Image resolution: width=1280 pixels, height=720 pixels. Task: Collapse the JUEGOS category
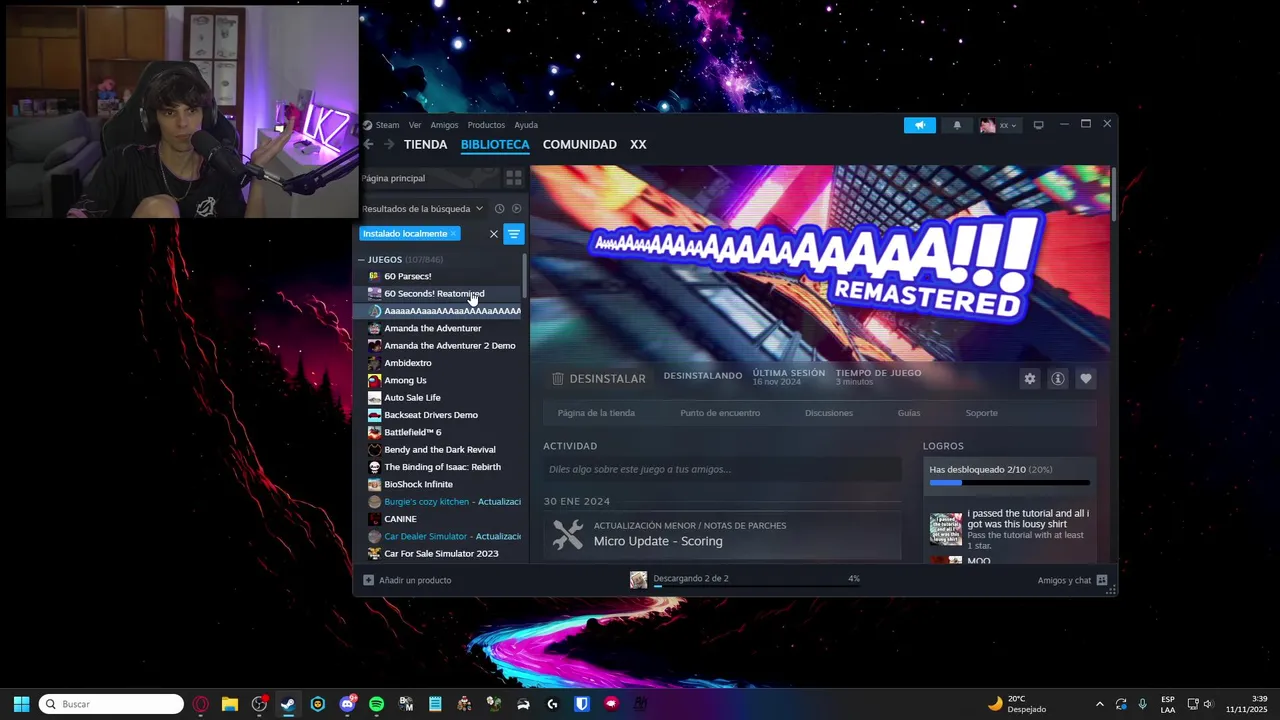(362, 260)
